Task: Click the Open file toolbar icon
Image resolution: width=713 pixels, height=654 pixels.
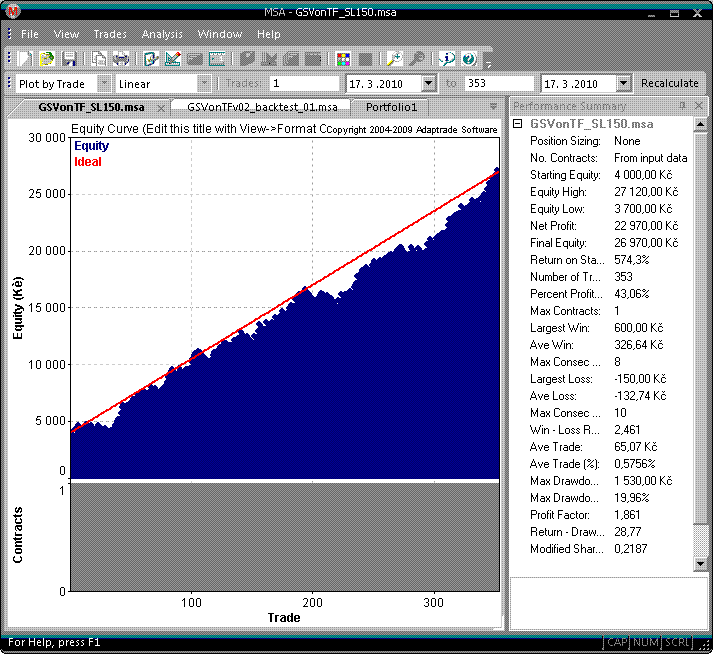Action: point(46,59)
